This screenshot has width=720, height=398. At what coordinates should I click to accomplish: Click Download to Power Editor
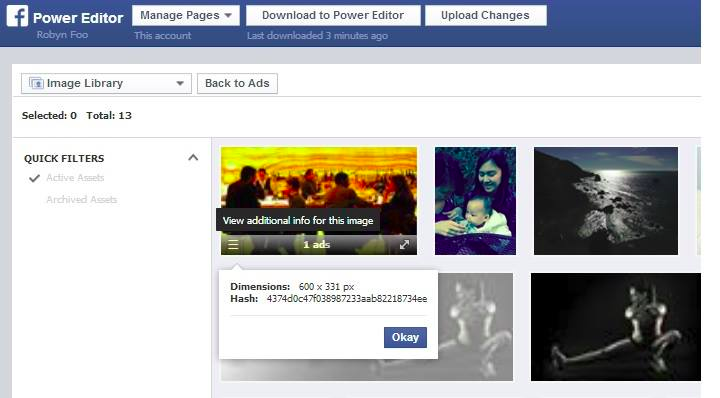point(333,15)
